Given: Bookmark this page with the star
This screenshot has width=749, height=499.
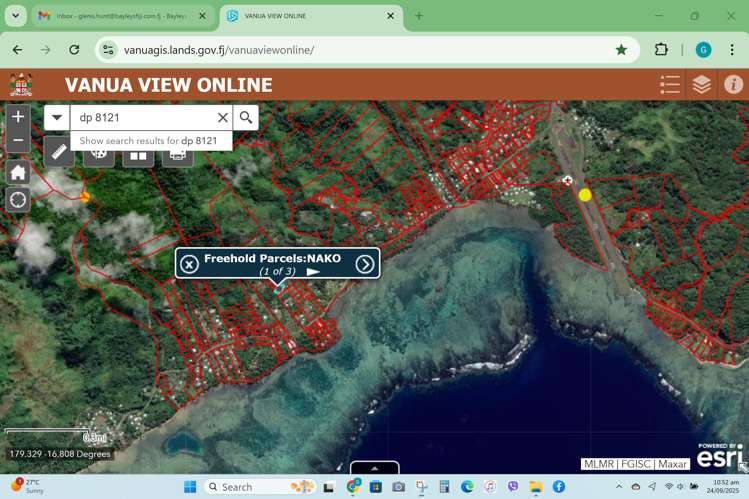Looking at the screenshot, I should [621, 50].
